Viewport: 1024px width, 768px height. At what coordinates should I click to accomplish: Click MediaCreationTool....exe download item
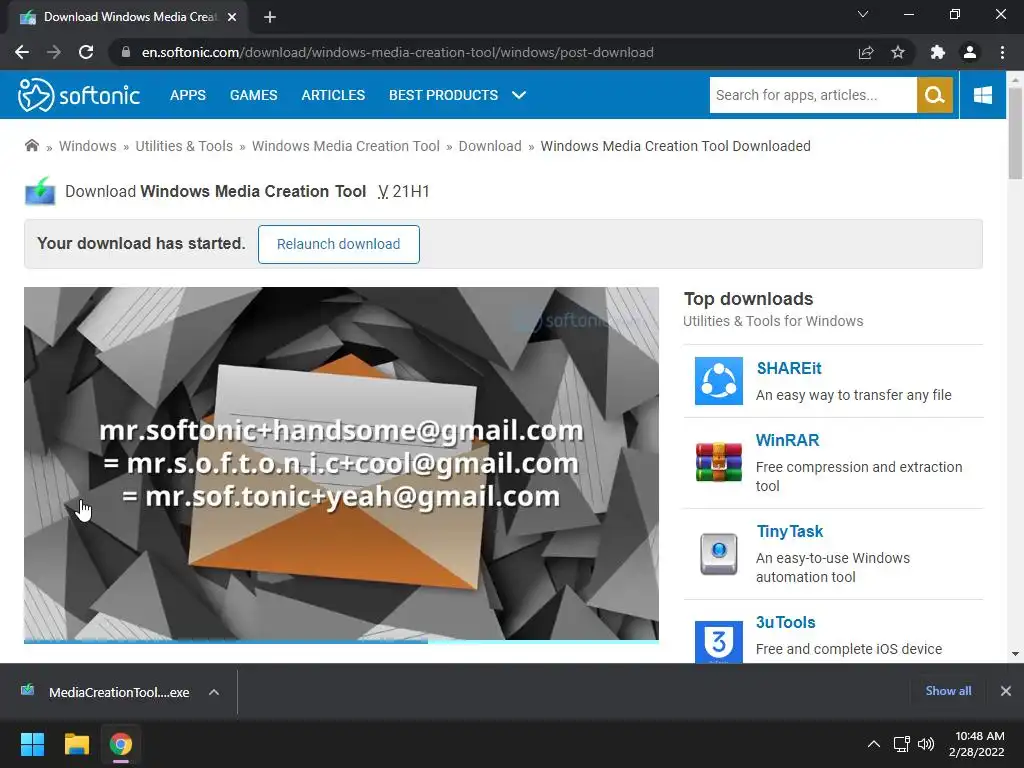pyautogui.click(x=119, y=692)
